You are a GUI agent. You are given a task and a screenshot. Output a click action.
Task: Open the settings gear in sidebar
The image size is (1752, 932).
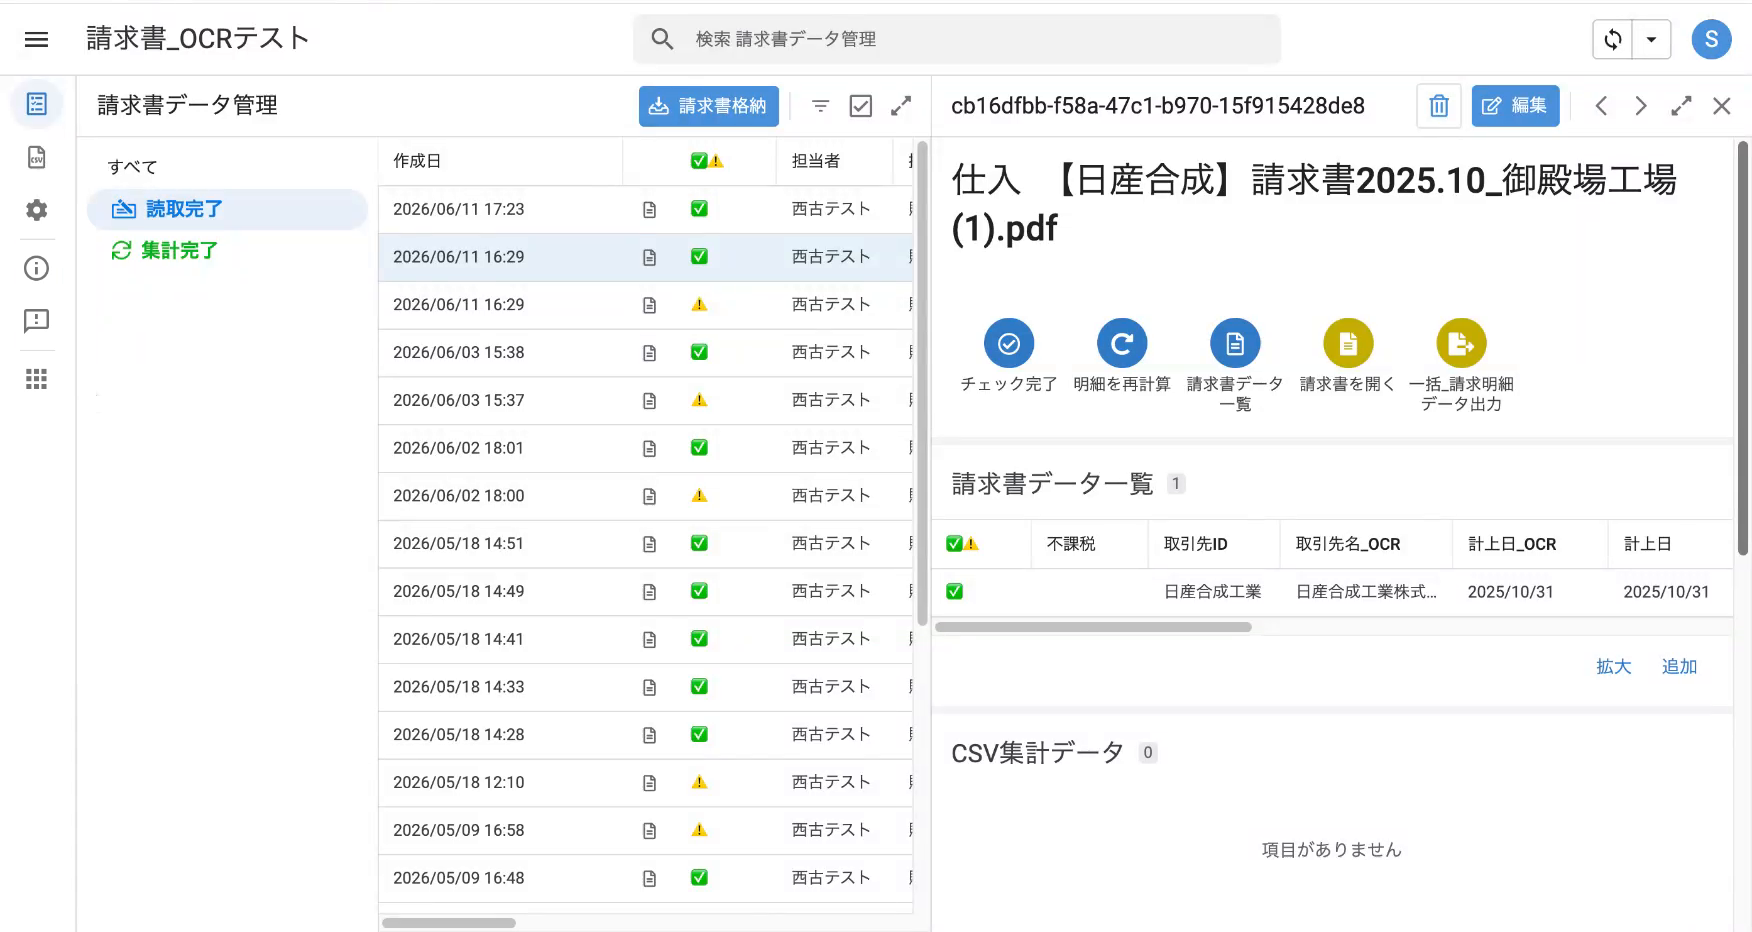coord(37,210)
